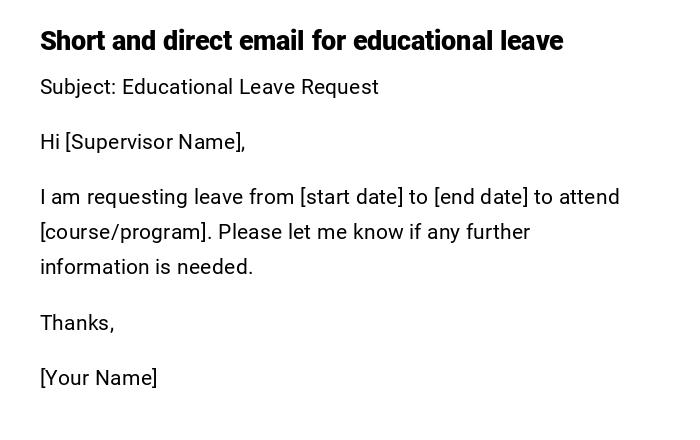Click the 'Subject:' label
This screenshot has width=700, height=440.
pos(77,87)
